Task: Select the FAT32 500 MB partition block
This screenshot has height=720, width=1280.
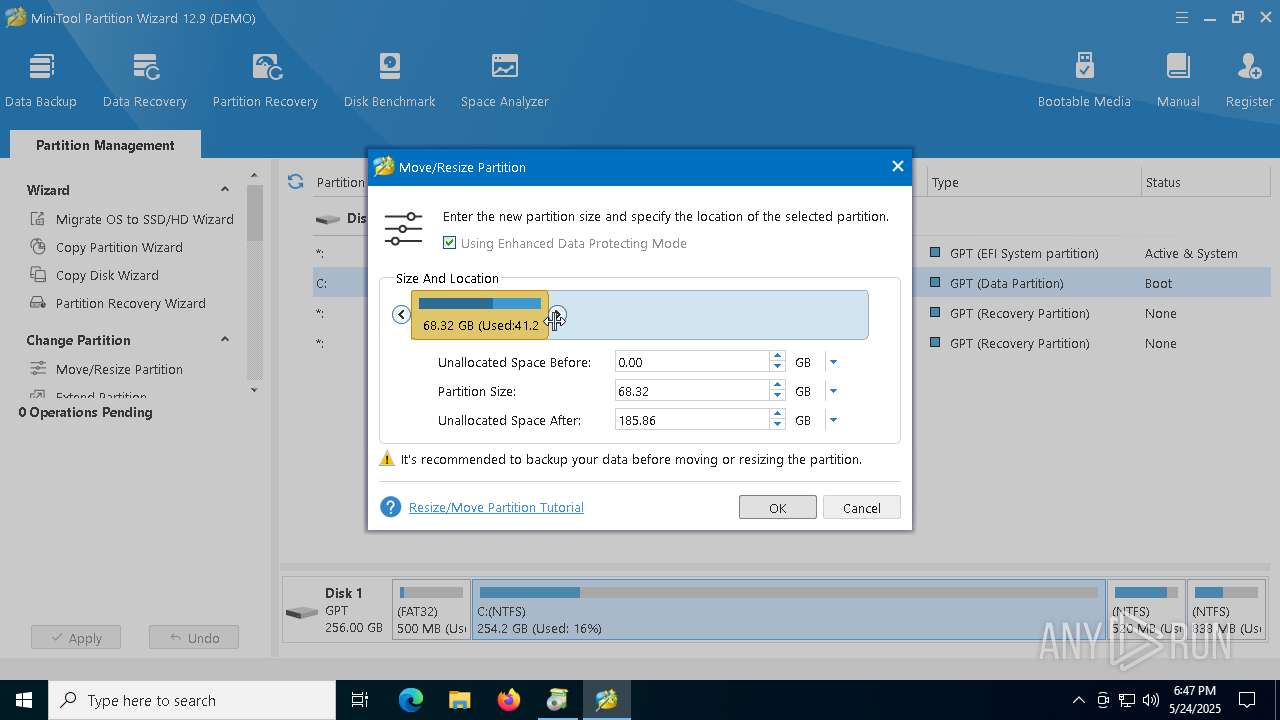Action: click(x=432, y=610)
